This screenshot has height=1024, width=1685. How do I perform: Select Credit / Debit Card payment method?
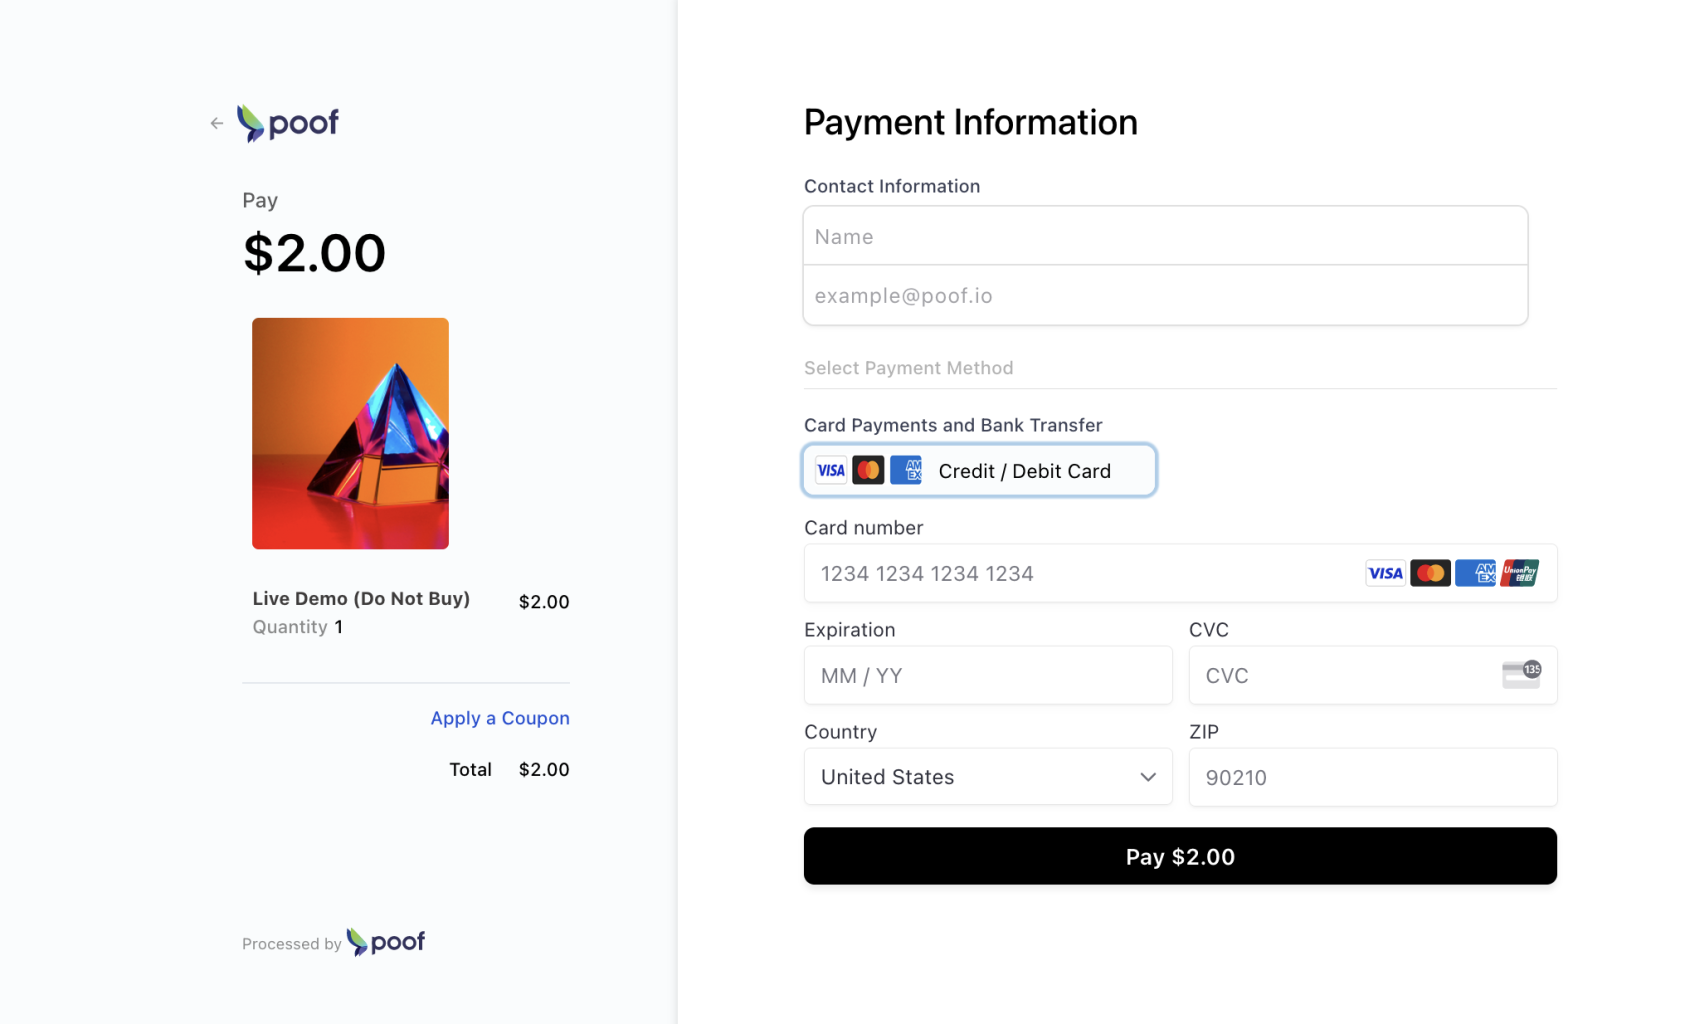979,470
